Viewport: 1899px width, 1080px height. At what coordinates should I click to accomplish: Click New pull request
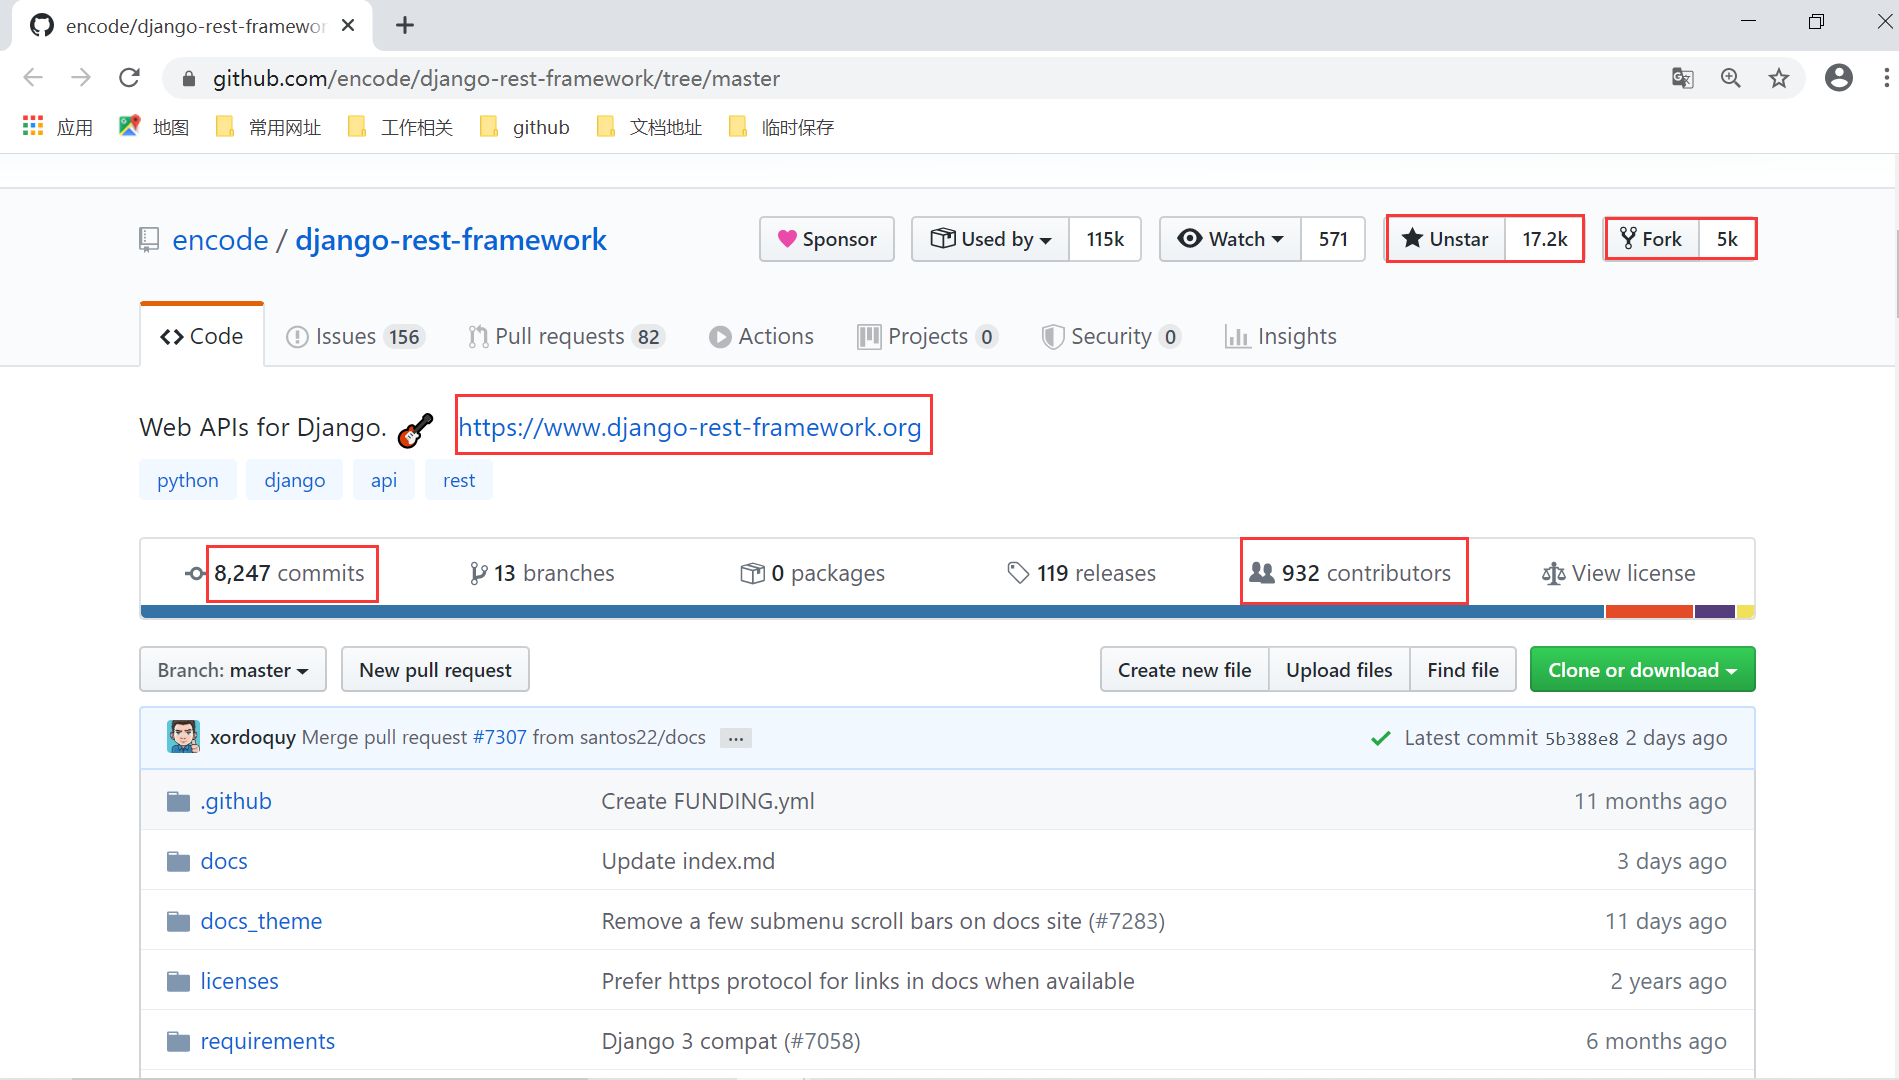[x=435, y=670]
